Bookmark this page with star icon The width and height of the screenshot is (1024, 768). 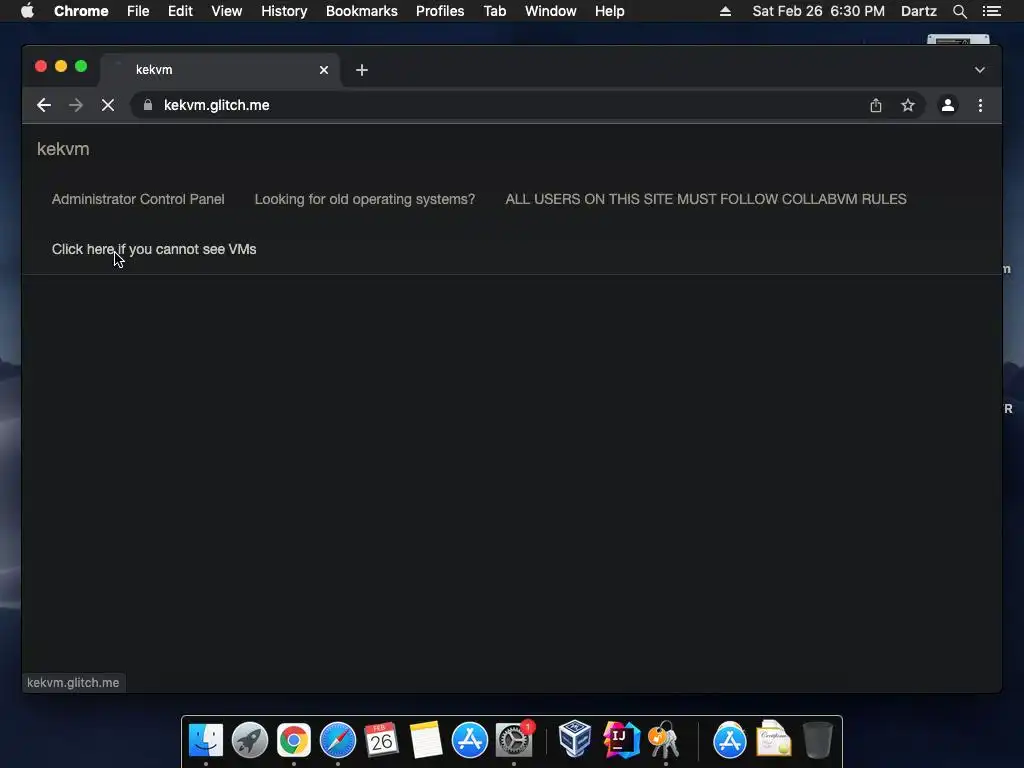[x=908, y=105]
